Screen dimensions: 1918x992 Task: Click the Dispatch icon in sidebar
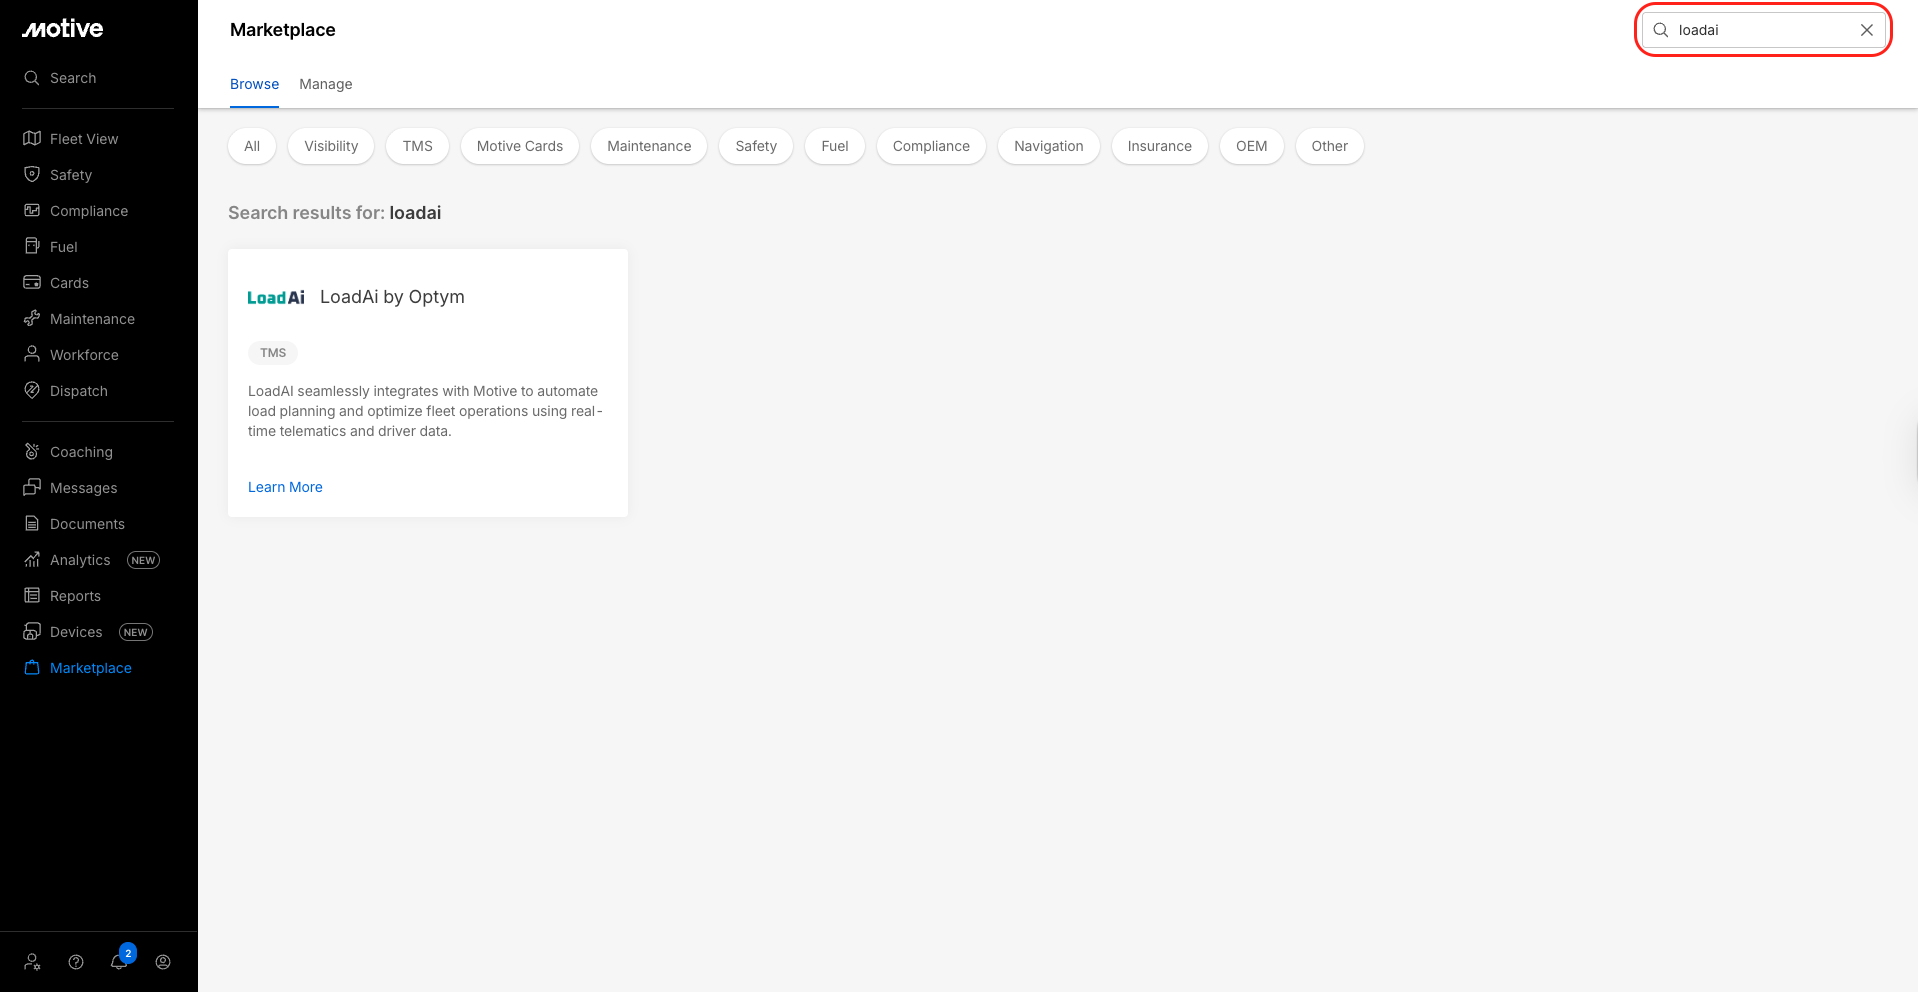(x=32, y=391)
